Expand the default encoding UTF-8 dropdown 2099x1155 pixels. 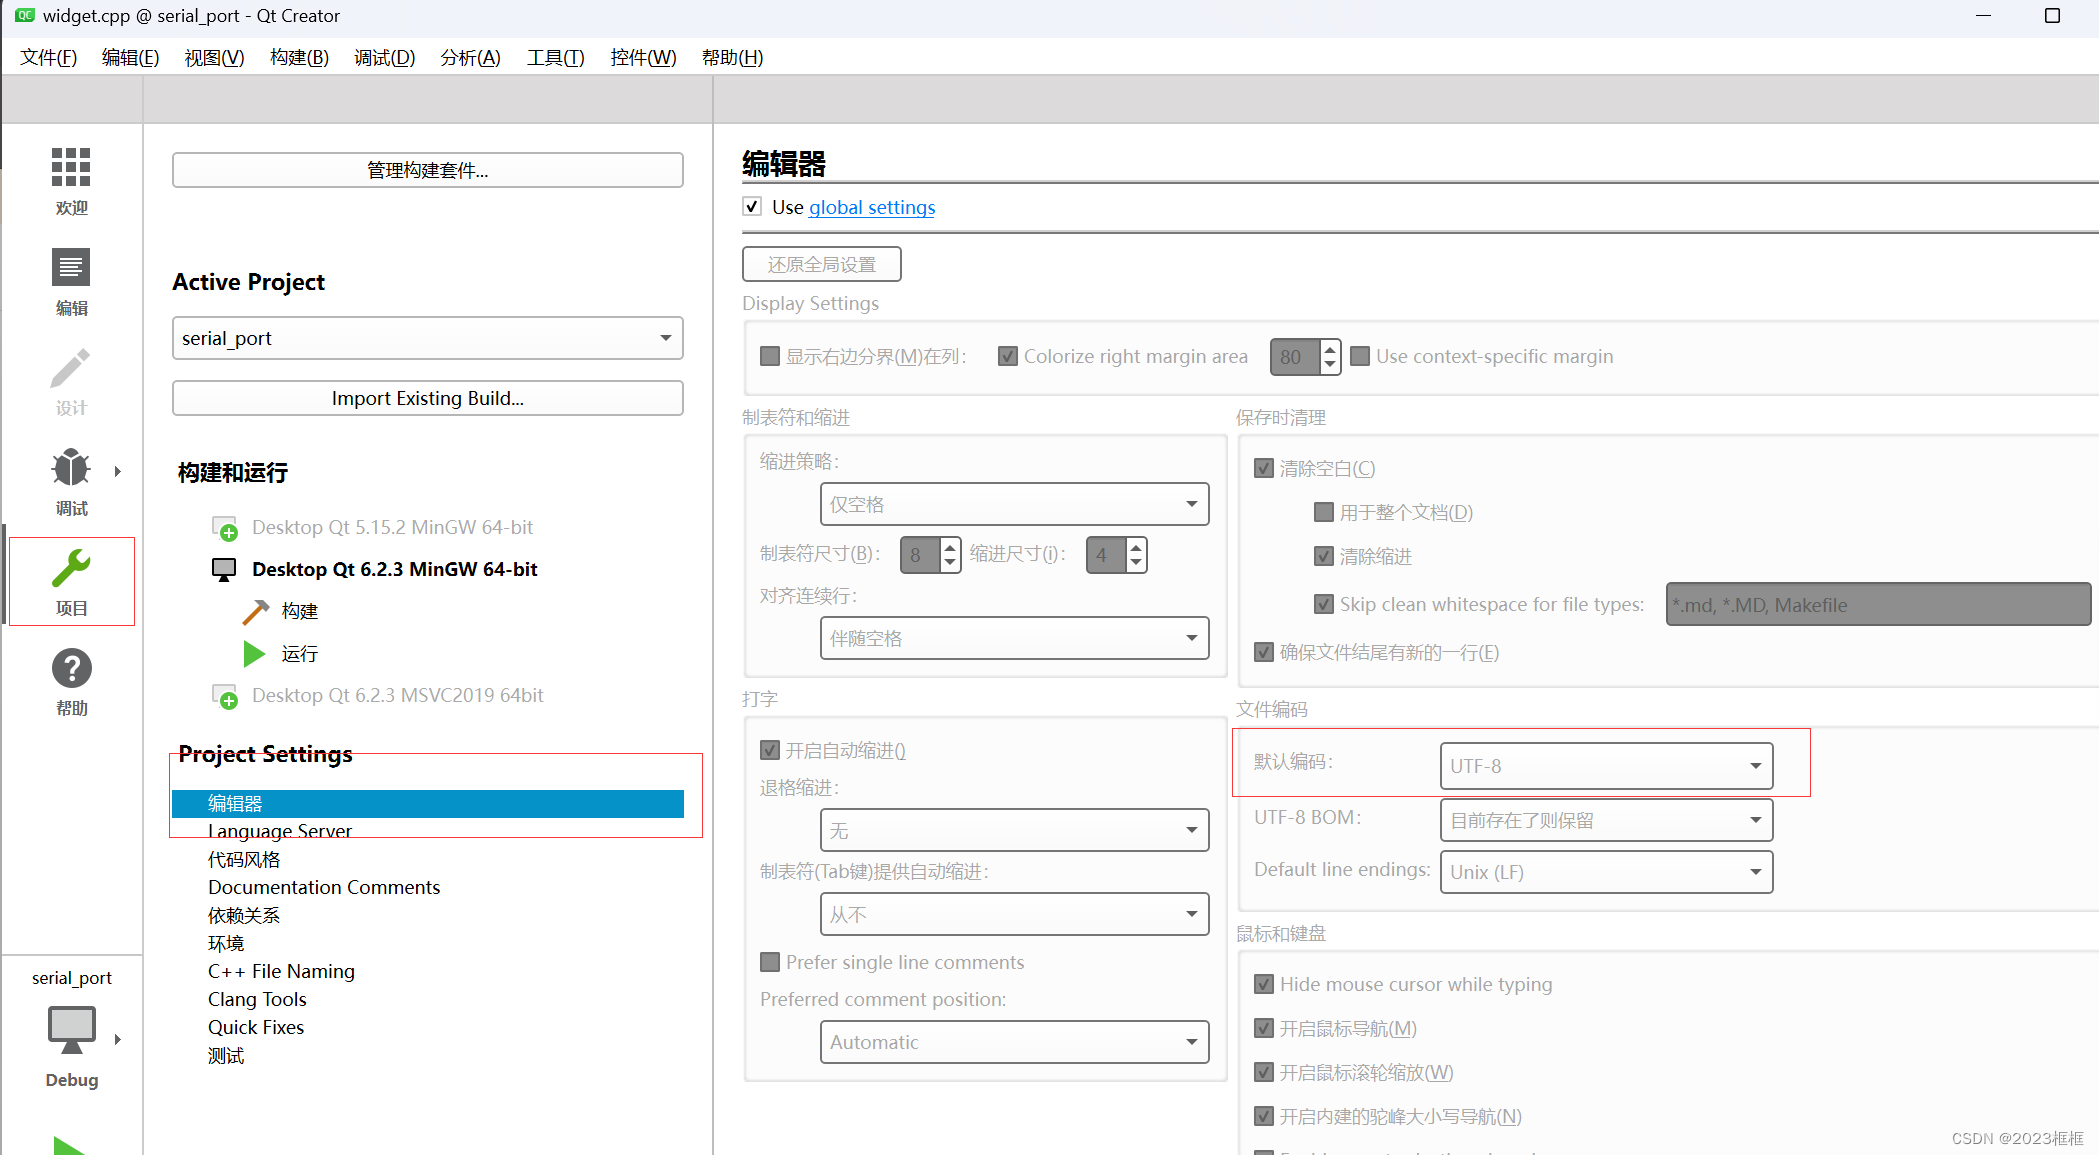coord(1605,766)
